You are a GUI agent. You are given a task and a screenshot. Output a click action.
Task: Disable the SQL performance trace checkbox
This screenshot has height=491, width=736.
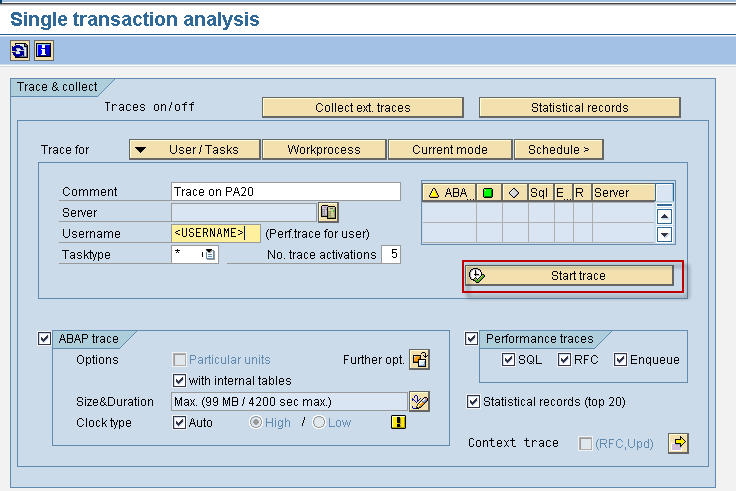tap(508, 360)
